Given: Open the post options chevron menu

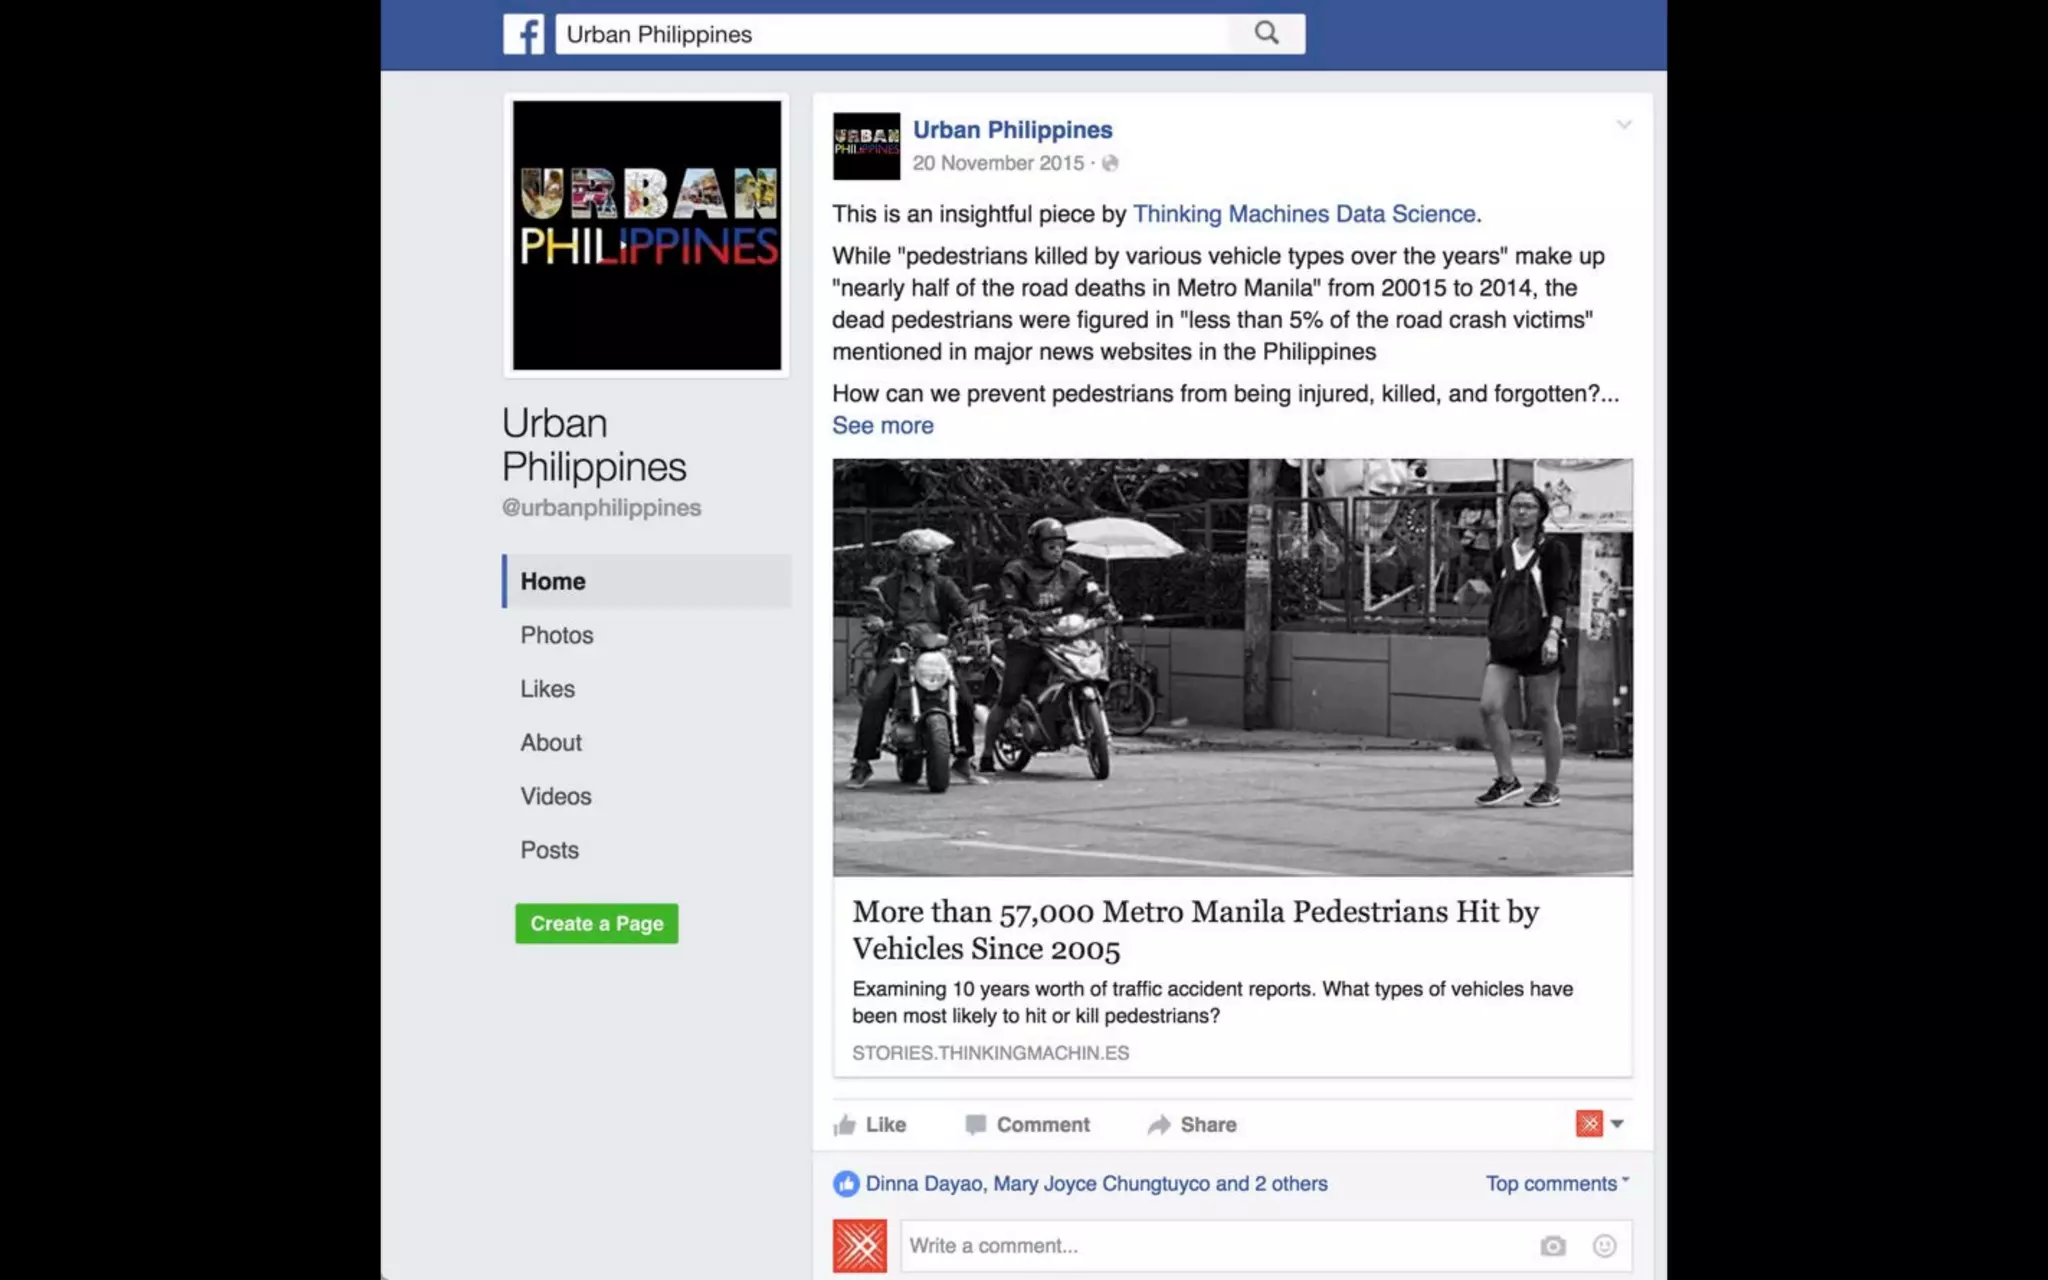Looking at the screenshot, I should [x=1624, y=125].
